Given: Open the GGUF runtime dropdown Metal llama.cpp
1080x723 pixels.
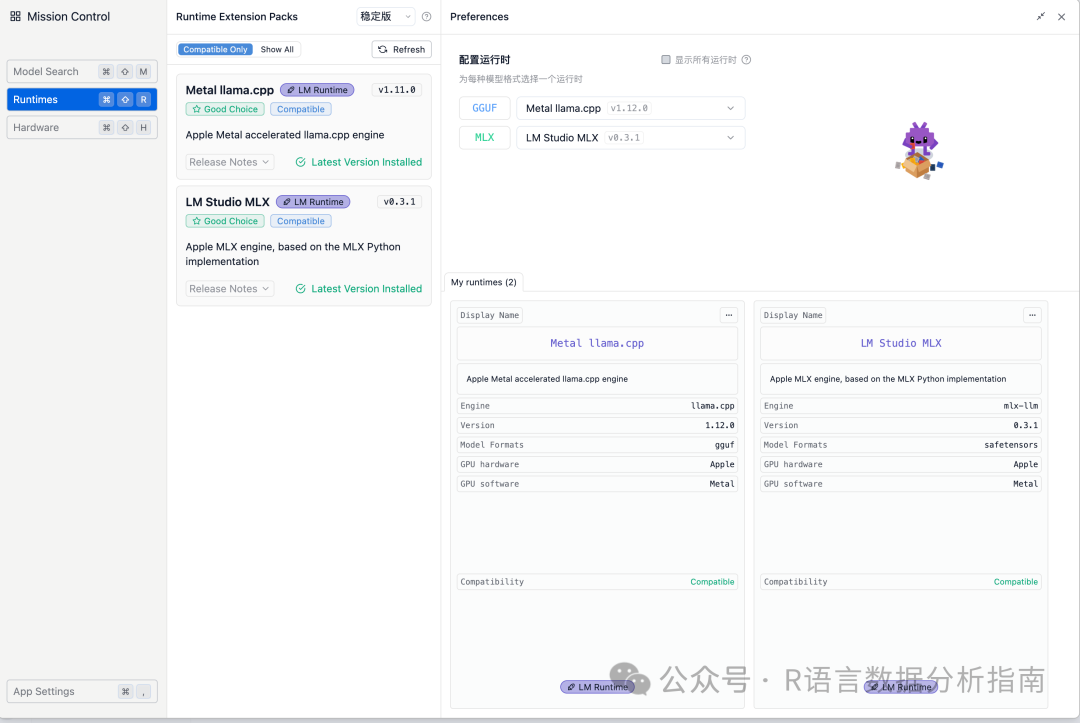Looking at the screenshot, I should [x=631, y=108].
